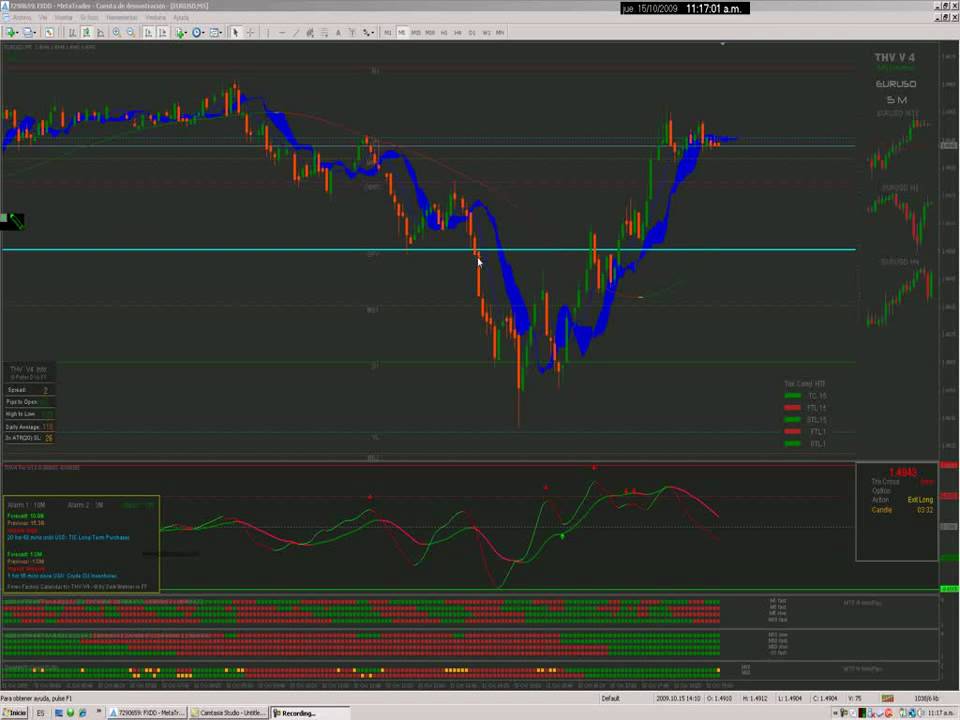
Task: Toggle chart auto scroll
Action: tap(148, 32)
